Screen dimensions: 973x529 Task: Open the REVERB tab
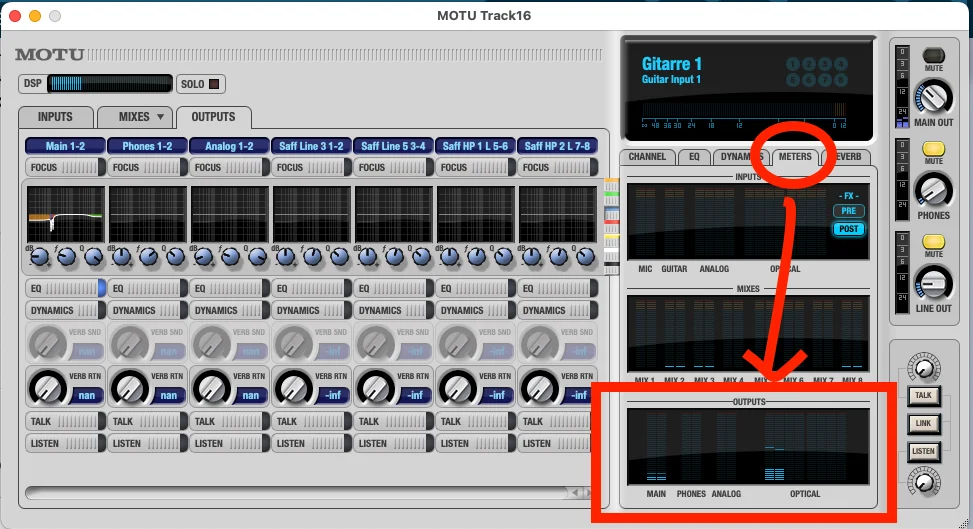(847, 156)
